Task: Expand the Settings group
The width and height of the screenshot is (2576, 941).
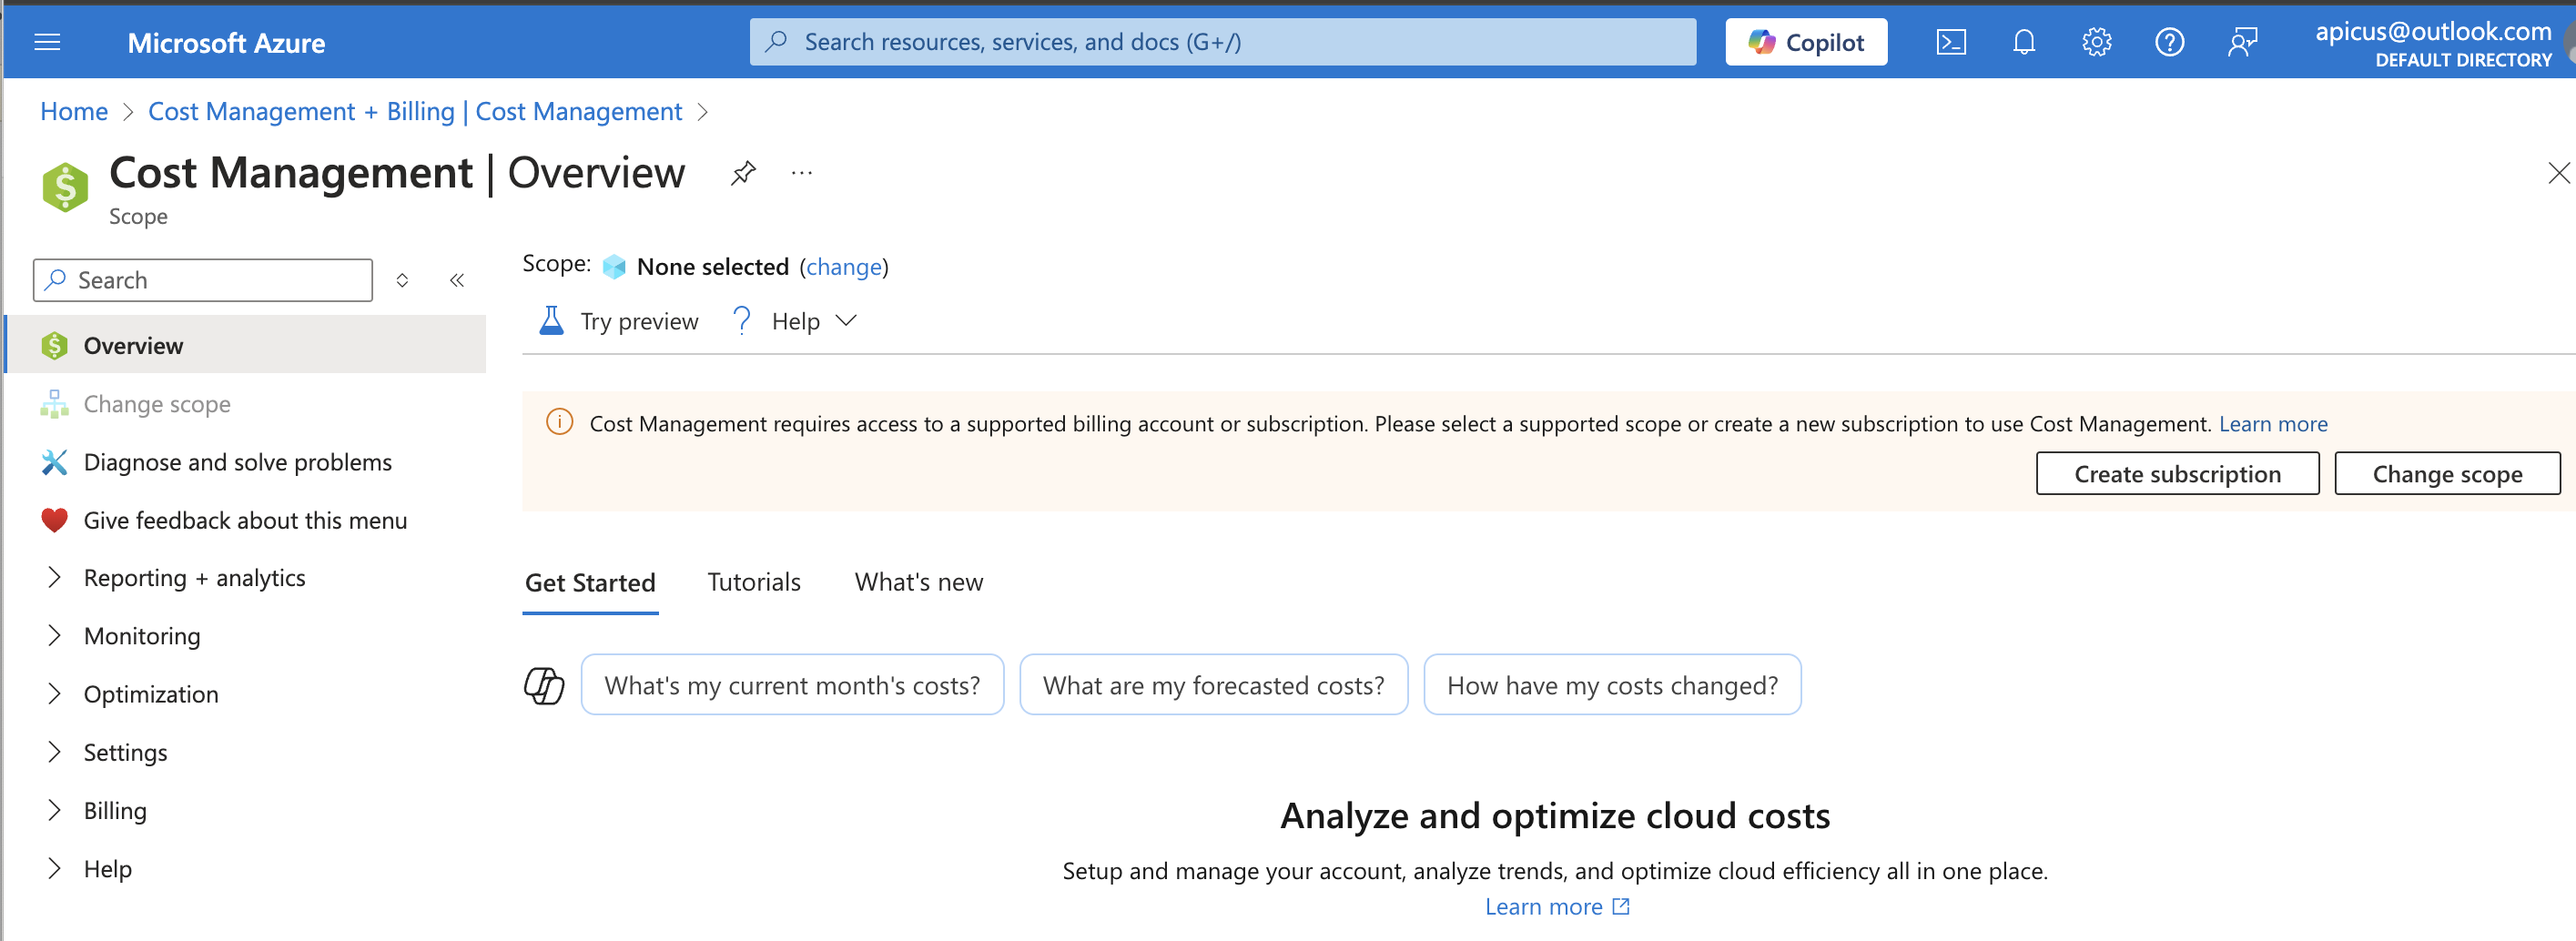Action: point(55,752)
